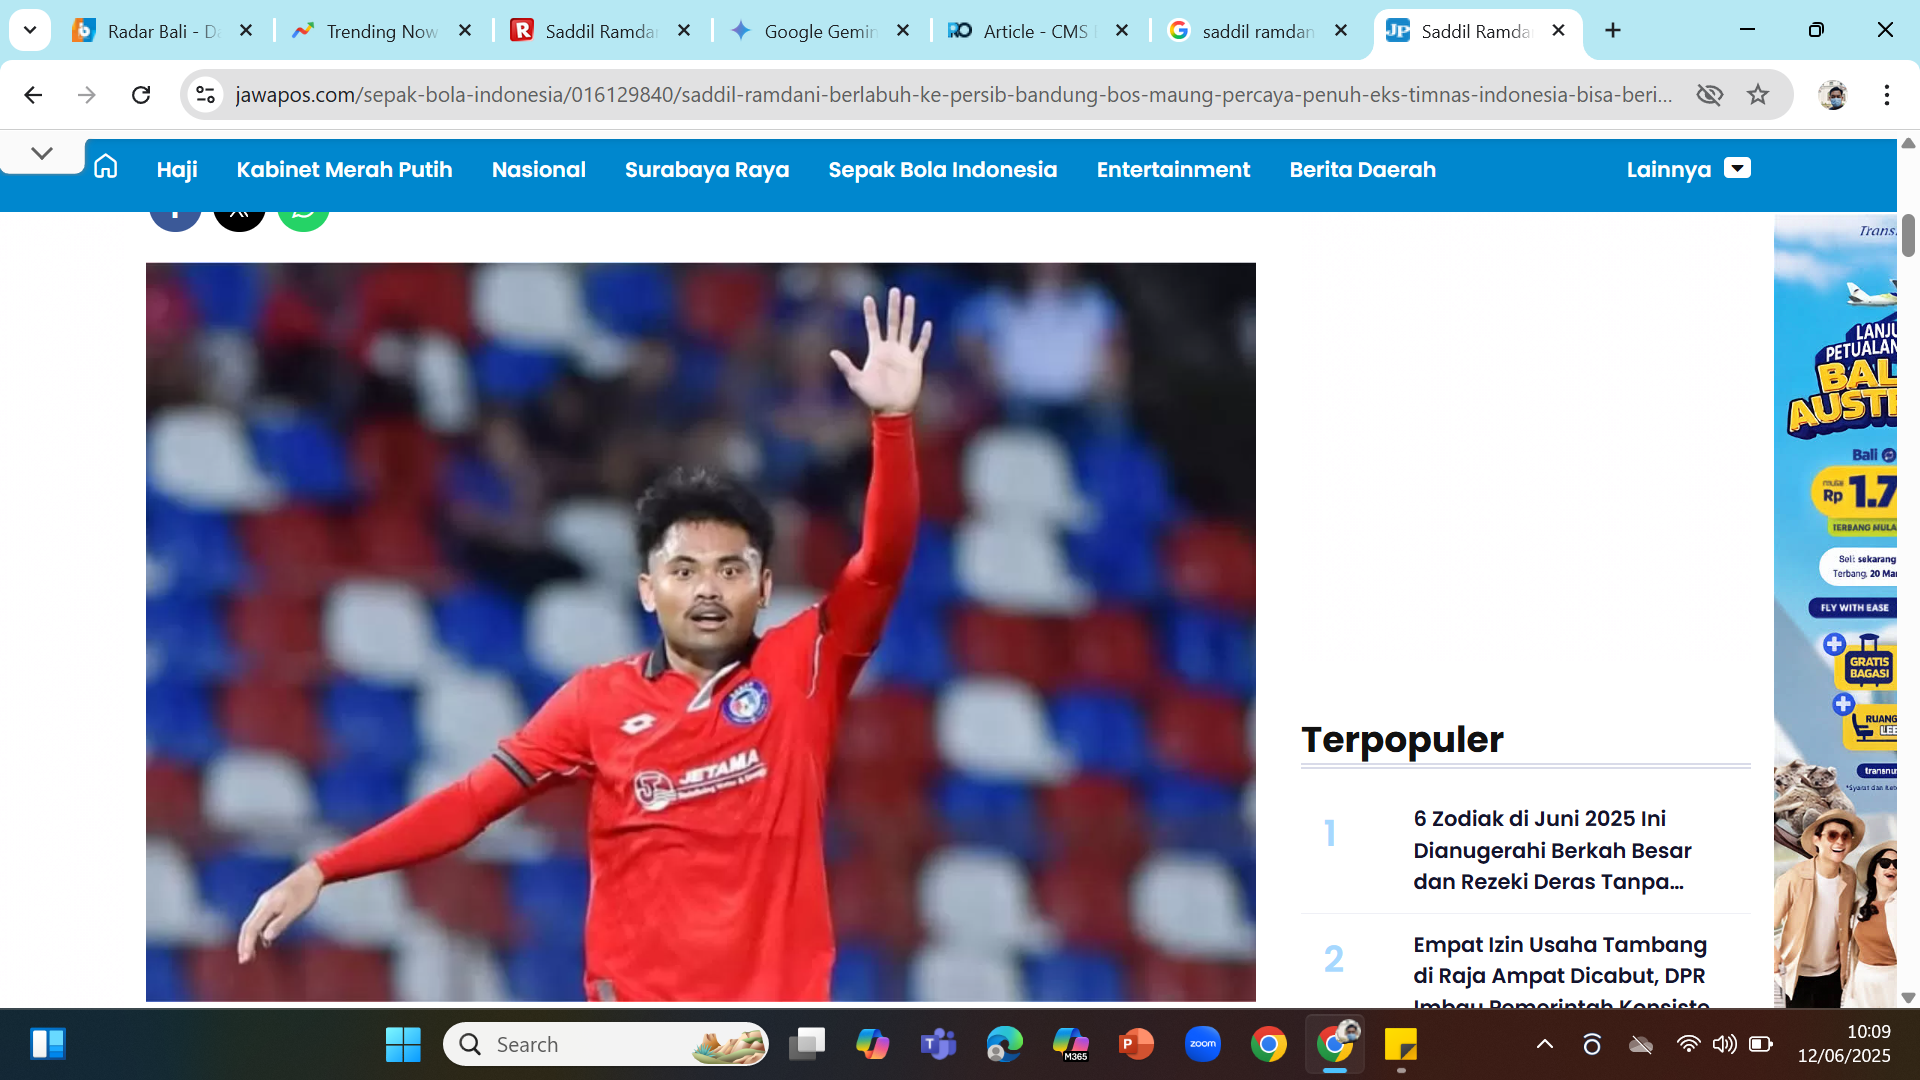Close the Trending Now tab
The height and width of the screenshot is (1080, 1920).
pyautogui.click(x=465, y=31)
